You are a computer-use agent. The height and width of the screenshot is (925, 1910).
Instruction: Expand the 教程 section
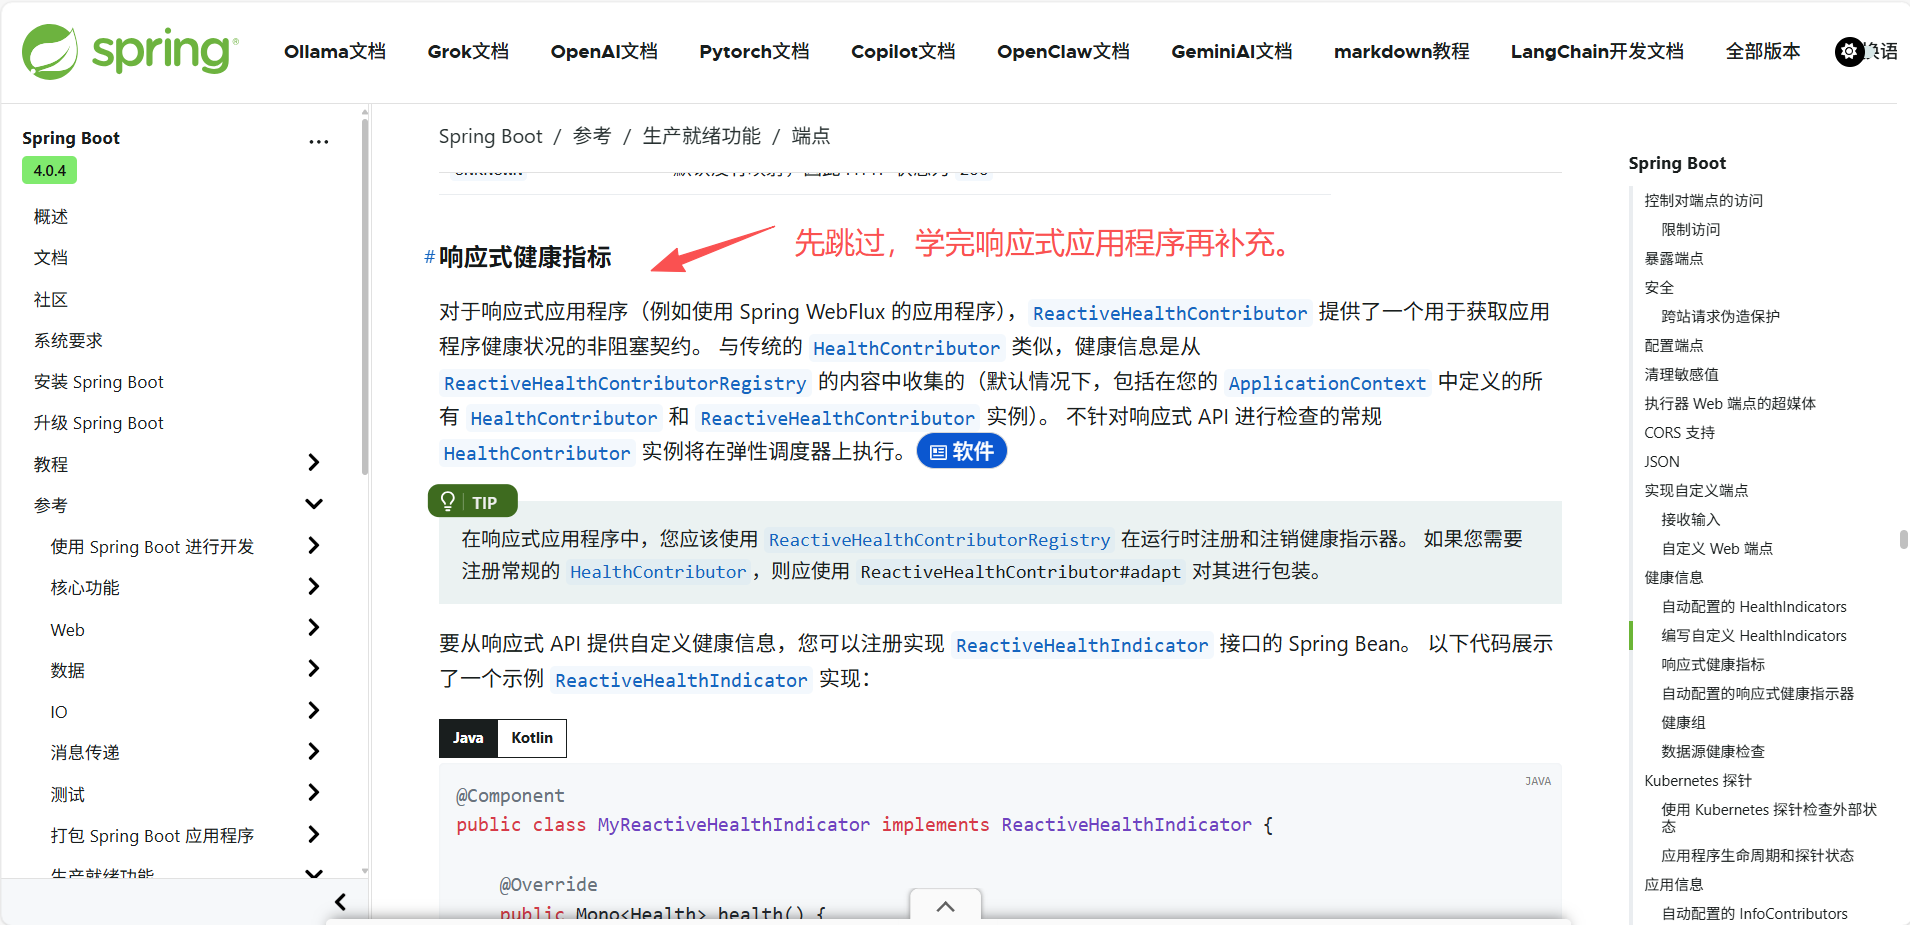(x=314, y=462)
